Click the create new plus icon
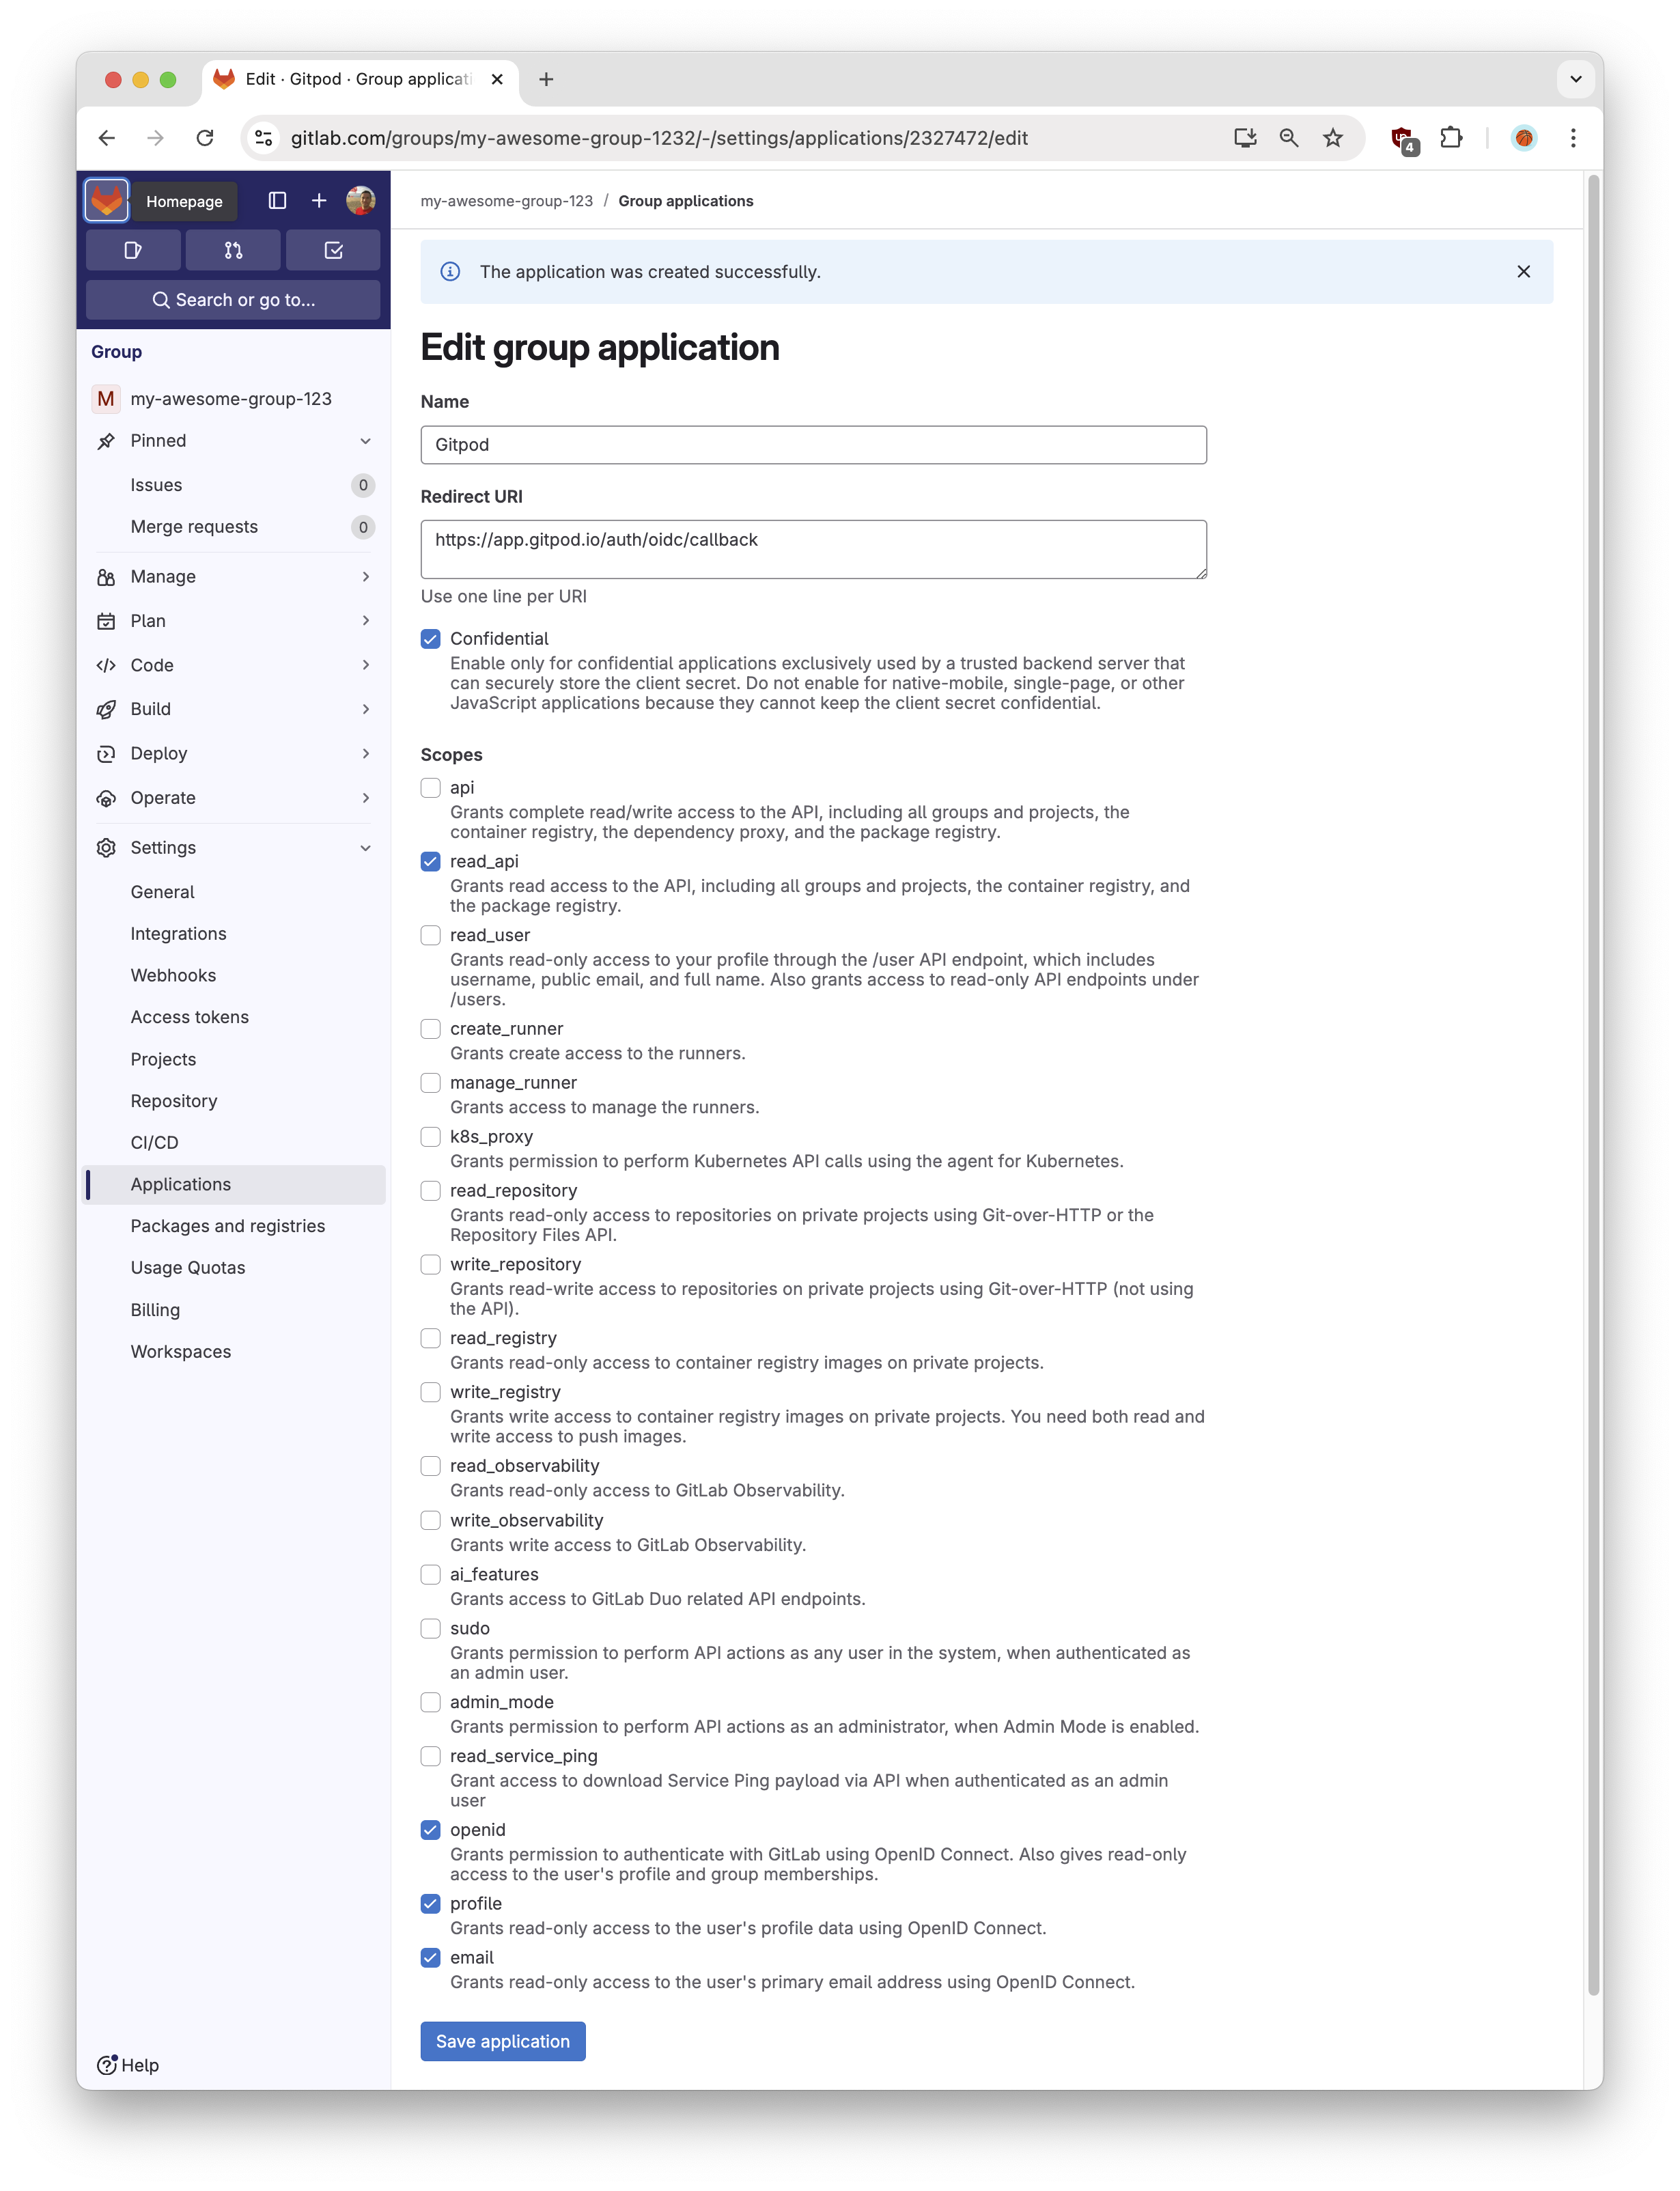The height and width of the screenshot is (2191, 1680). (319, 201)
